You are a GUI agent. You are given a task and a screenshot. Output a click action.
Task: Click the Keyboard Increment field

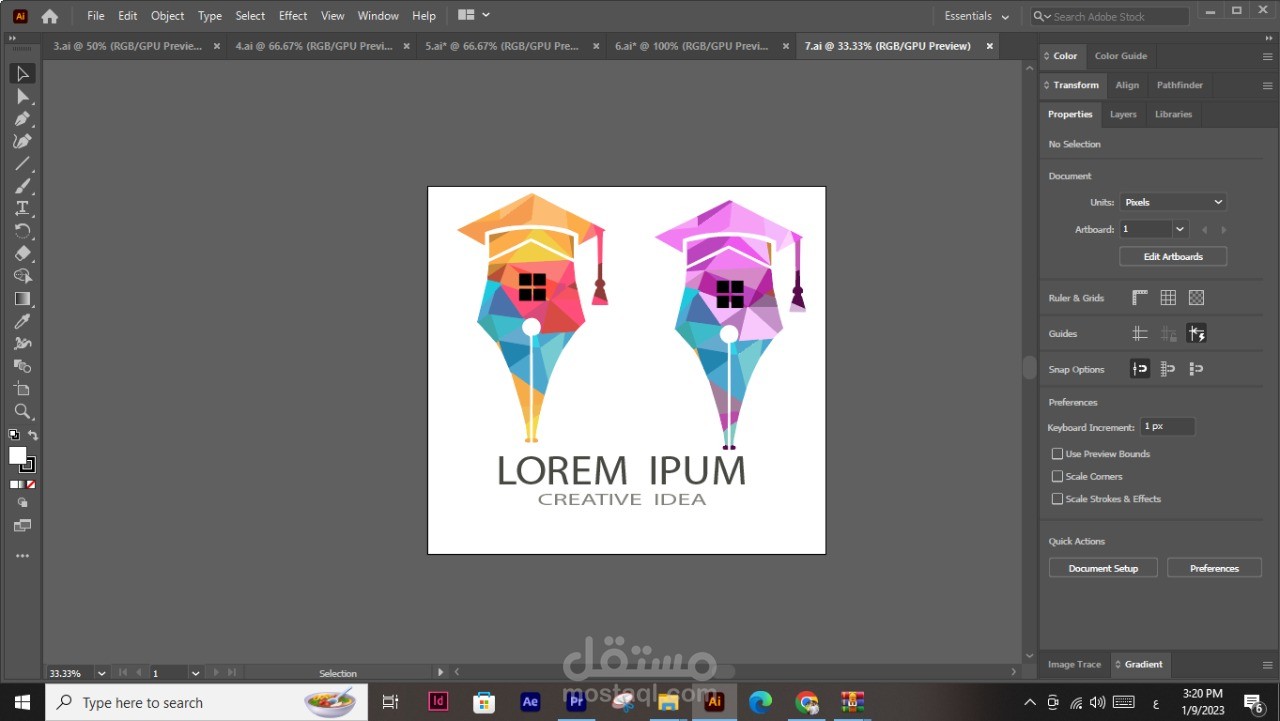click(1167, 427)
